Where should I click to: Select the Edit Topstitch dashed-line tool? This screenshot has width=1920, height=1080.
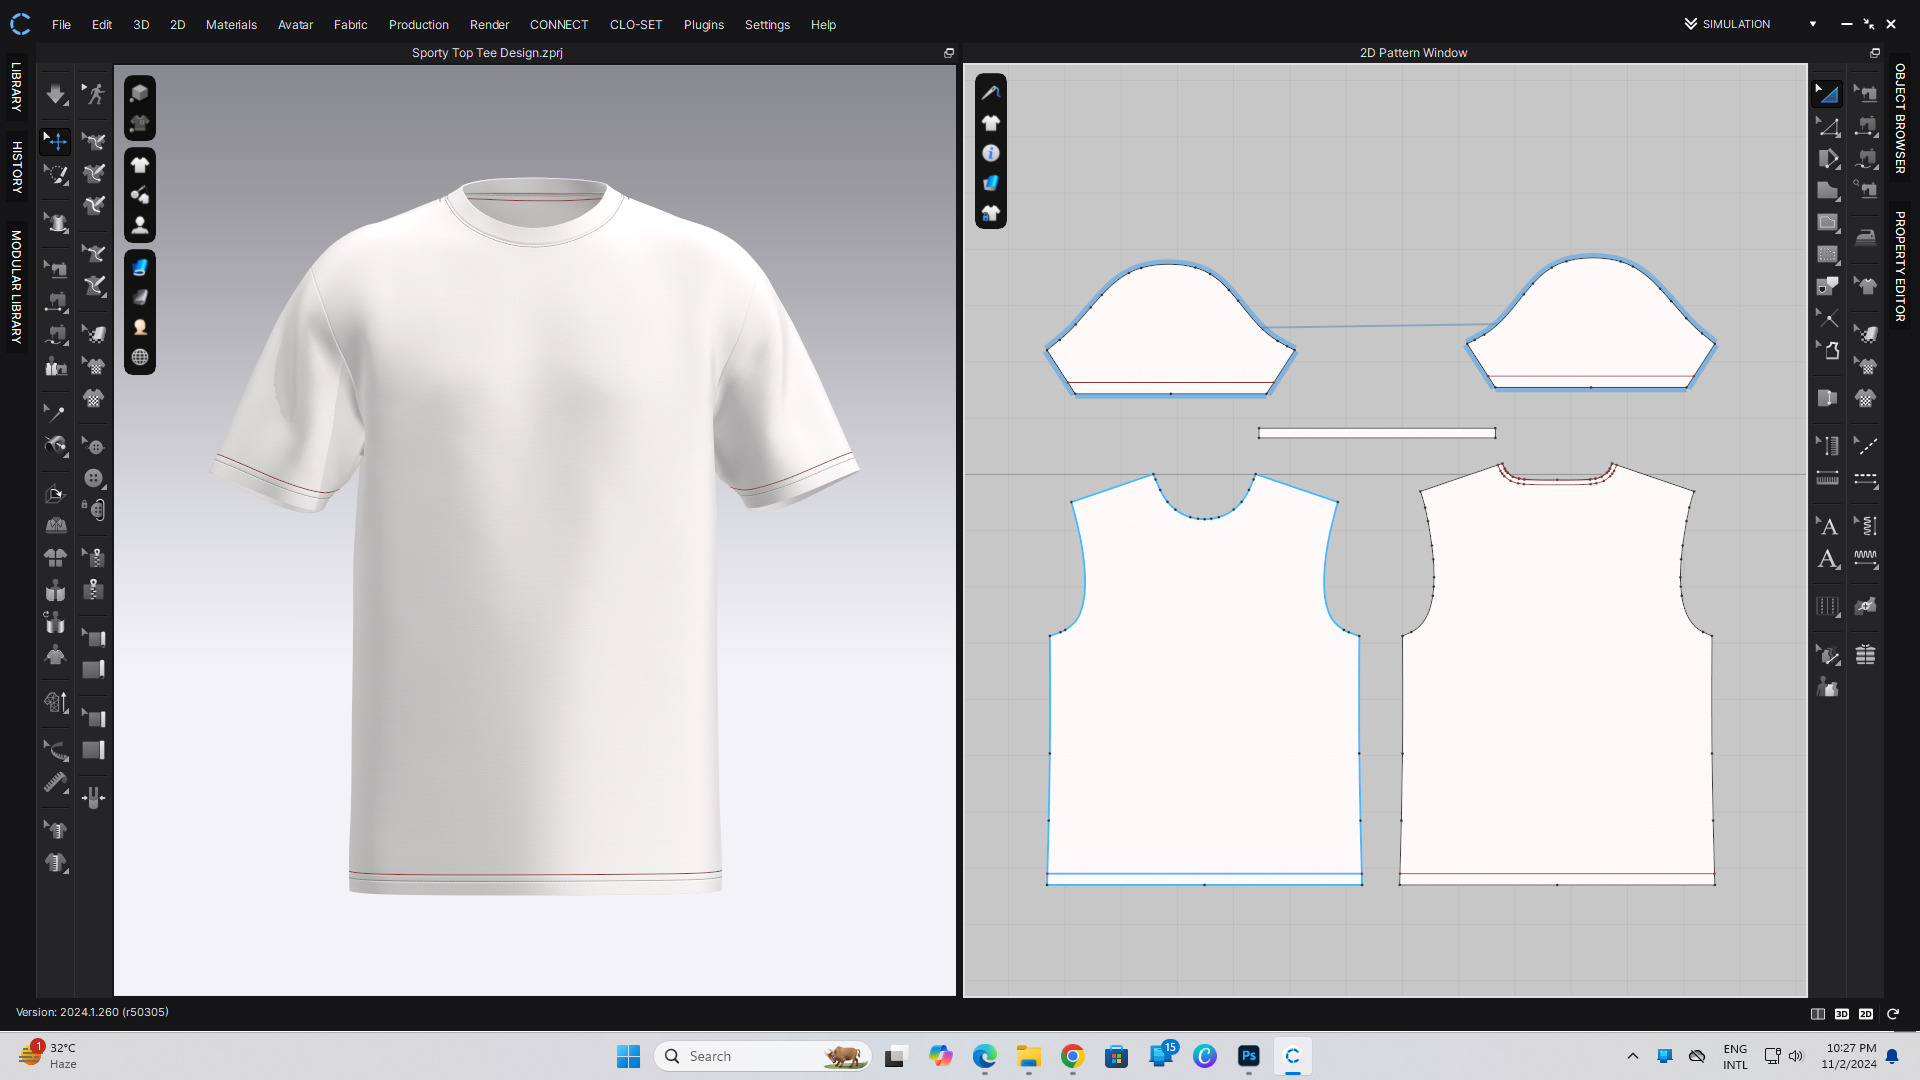click(x=1866, y=446)
